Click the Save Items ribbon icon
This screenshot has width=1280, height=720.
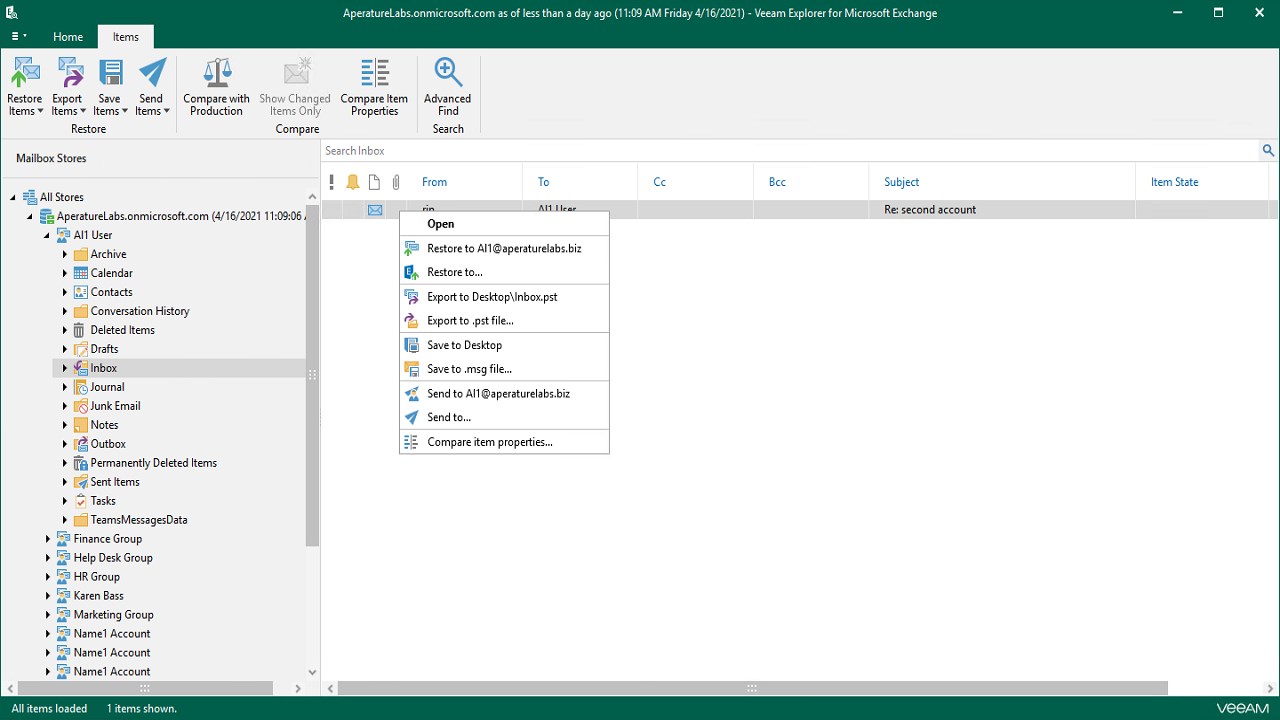[x=110, y=74]
